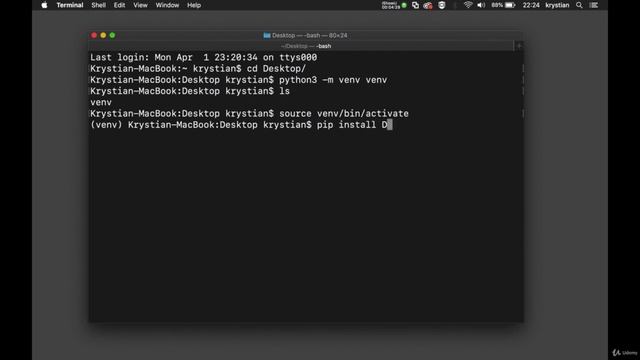Click the shield icon in menu bar
Screen dimensions: 640x360
click(x=442, y=5)
